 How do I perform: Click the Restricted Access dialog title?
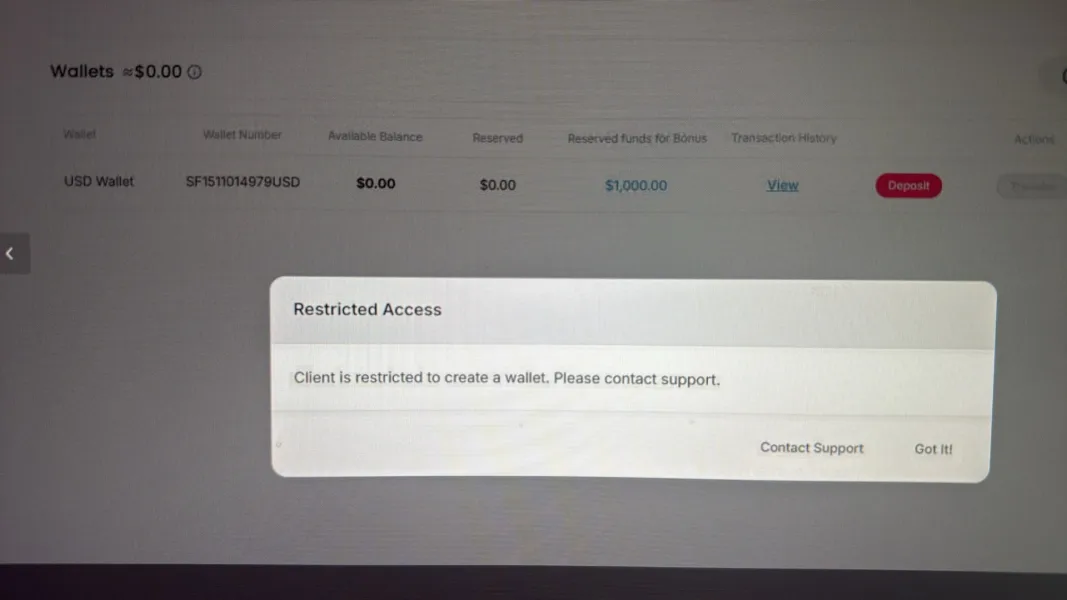pyautogui.click(x=367, y=310)
